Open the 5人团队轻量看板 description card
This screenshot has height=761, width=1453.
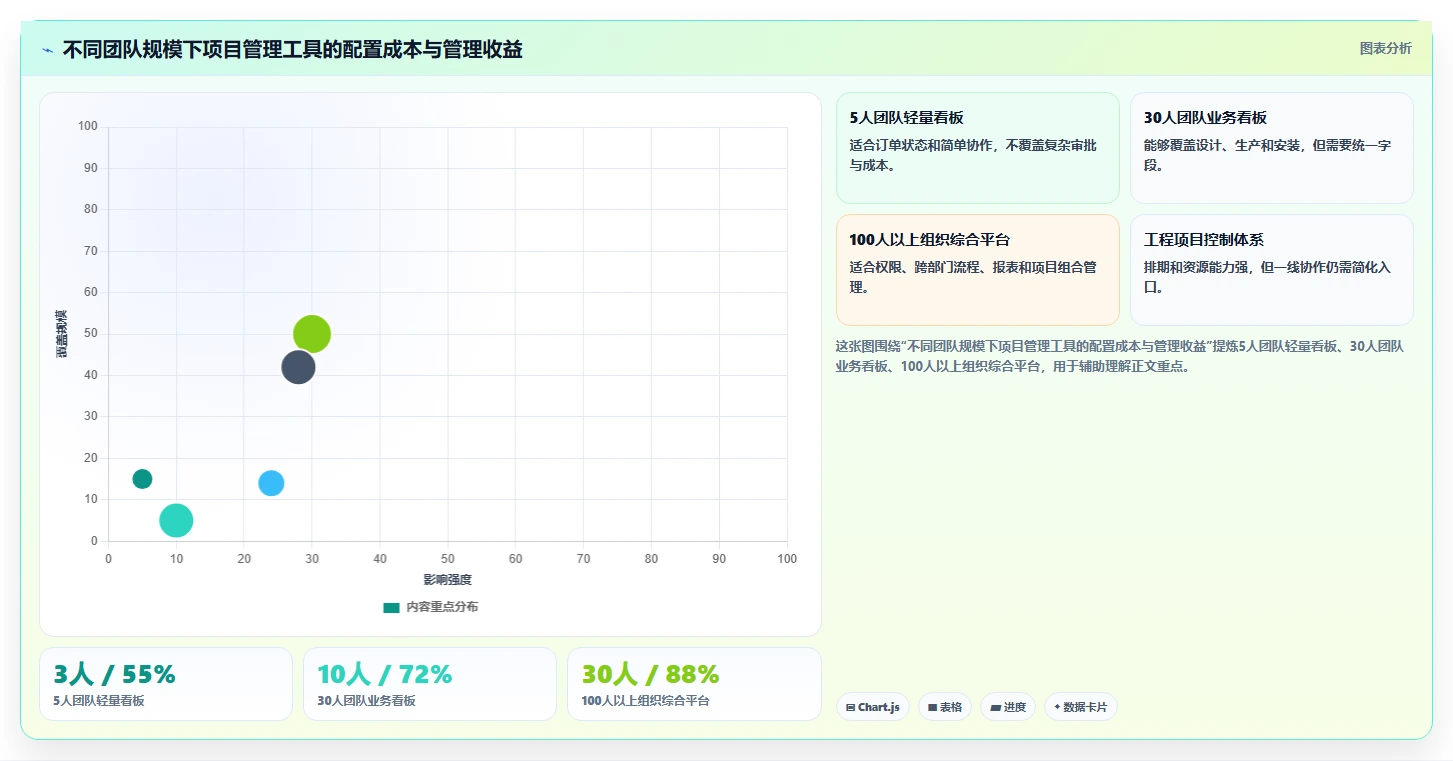tap(977, 148)
